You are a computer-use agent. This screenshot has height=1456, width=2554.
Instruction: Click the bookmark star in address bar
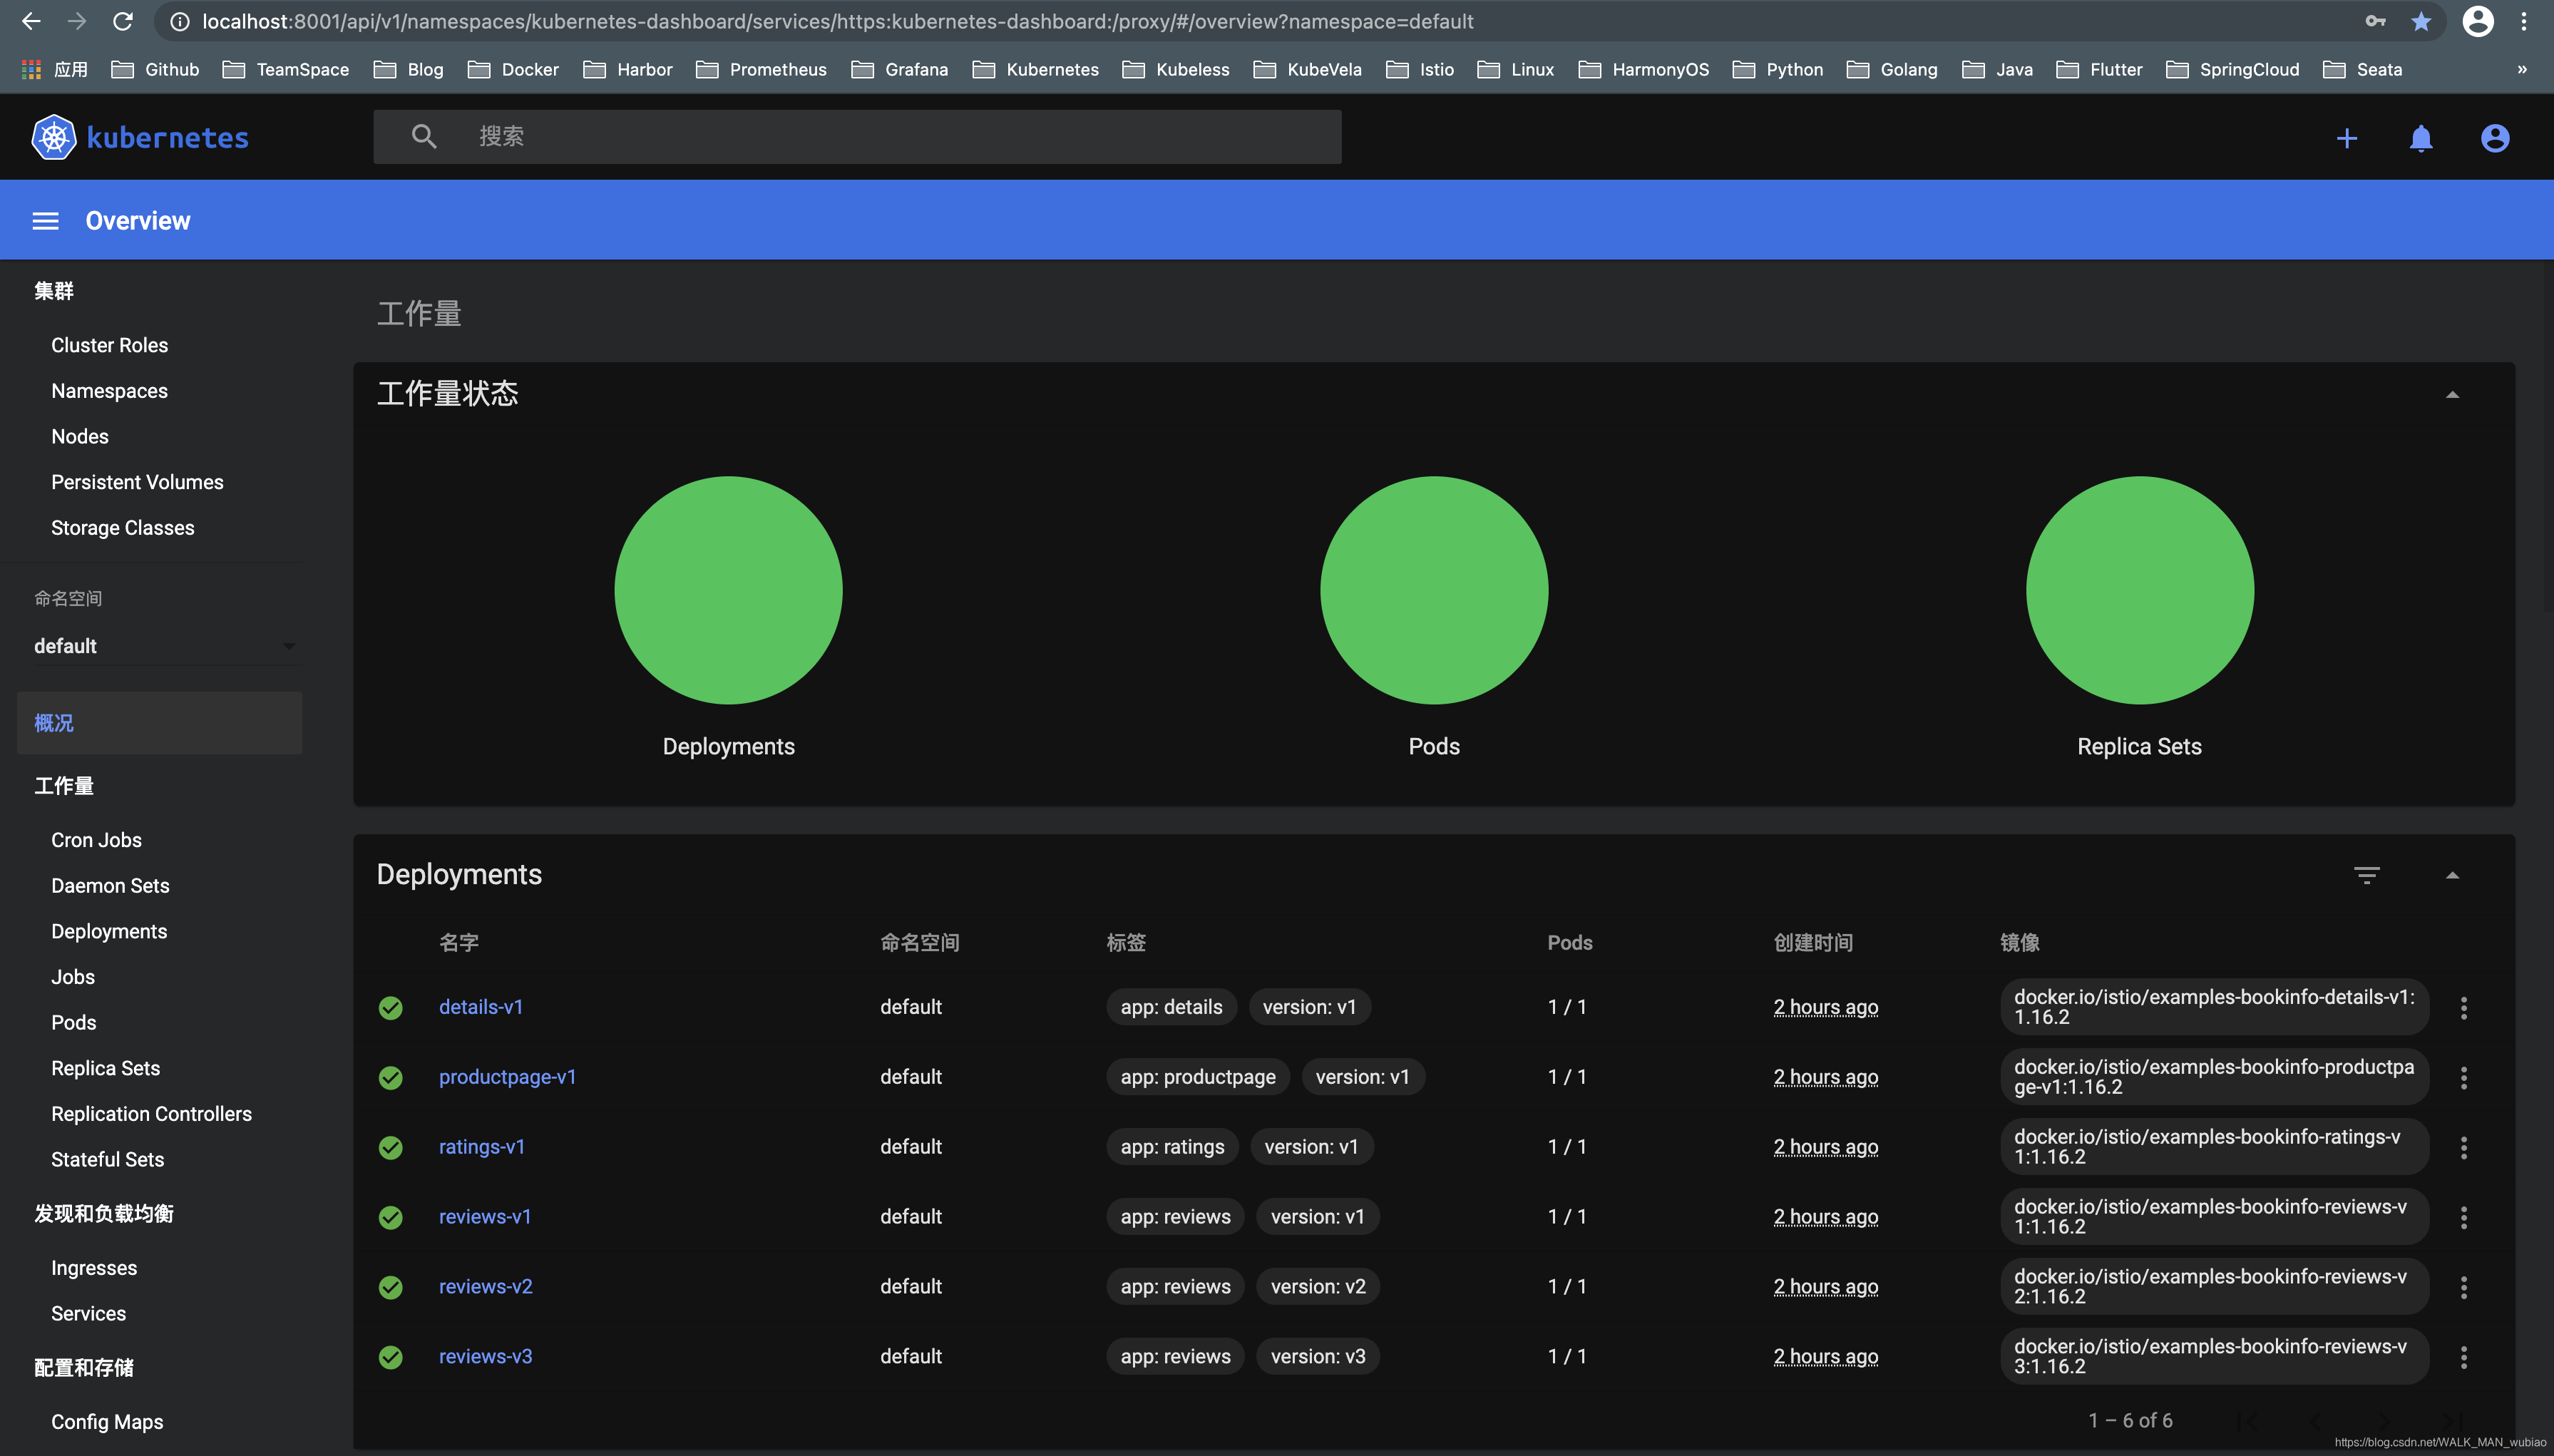tap(2420, 21)
